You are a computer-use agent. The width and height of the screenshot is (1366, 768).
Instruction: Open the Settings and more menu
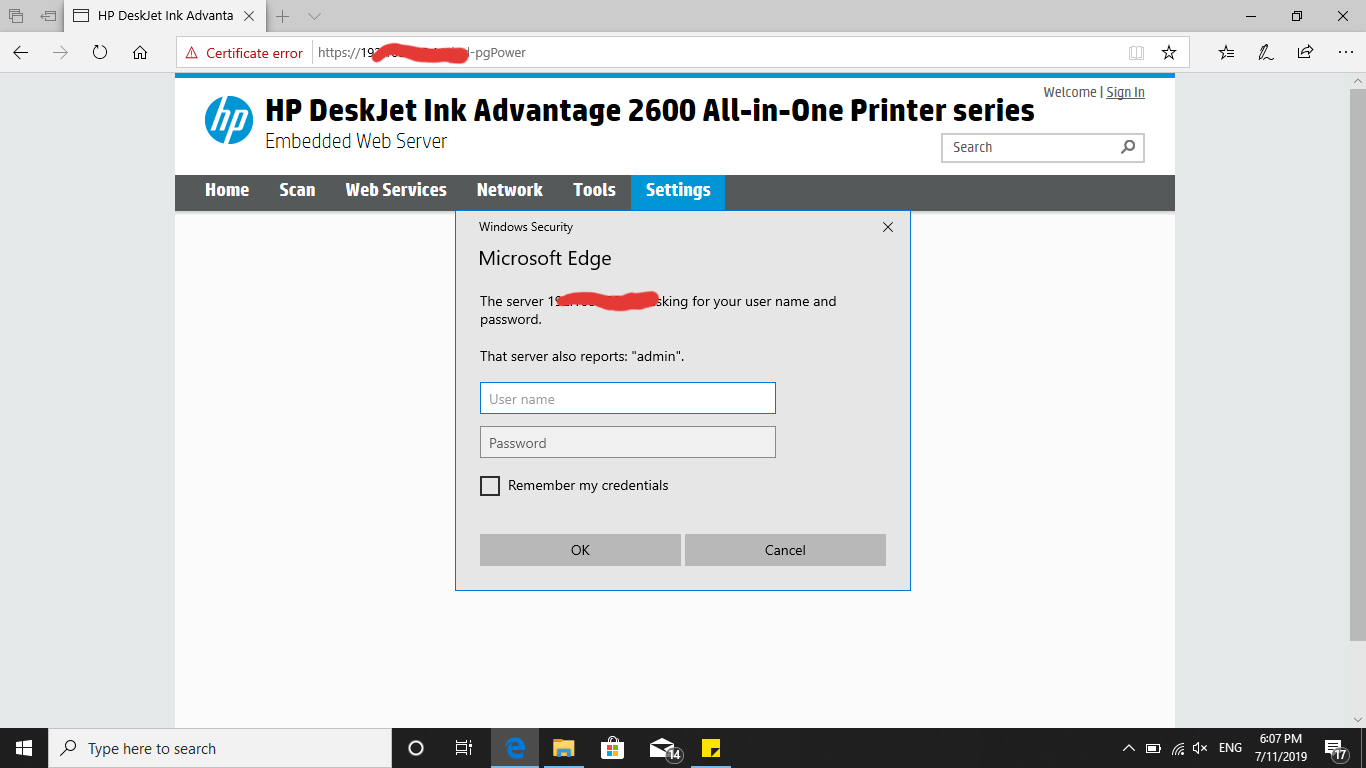[x=1345, y=52]
